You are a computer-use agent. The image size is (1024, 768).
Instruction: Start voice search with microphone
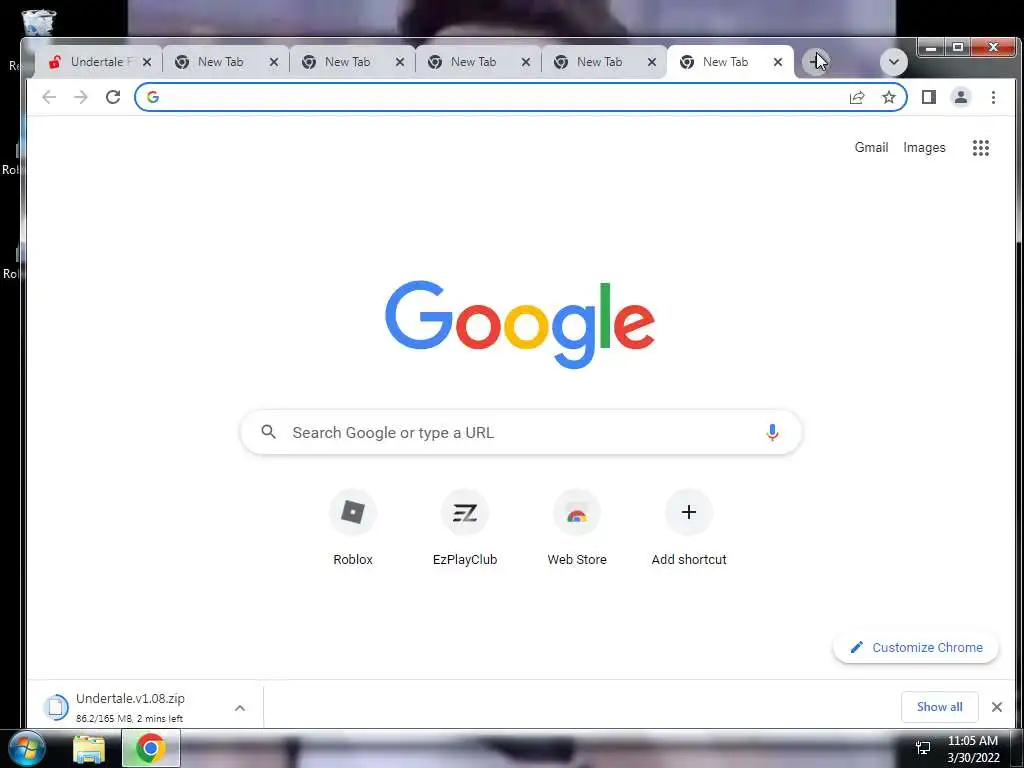tap(772, 432)
